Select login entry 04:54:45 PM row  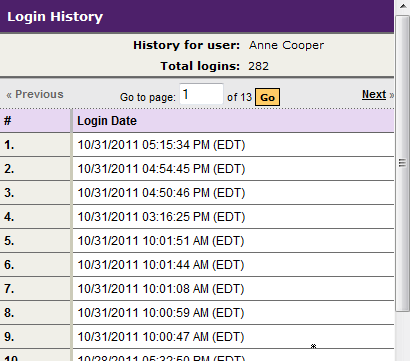(197, 169)
